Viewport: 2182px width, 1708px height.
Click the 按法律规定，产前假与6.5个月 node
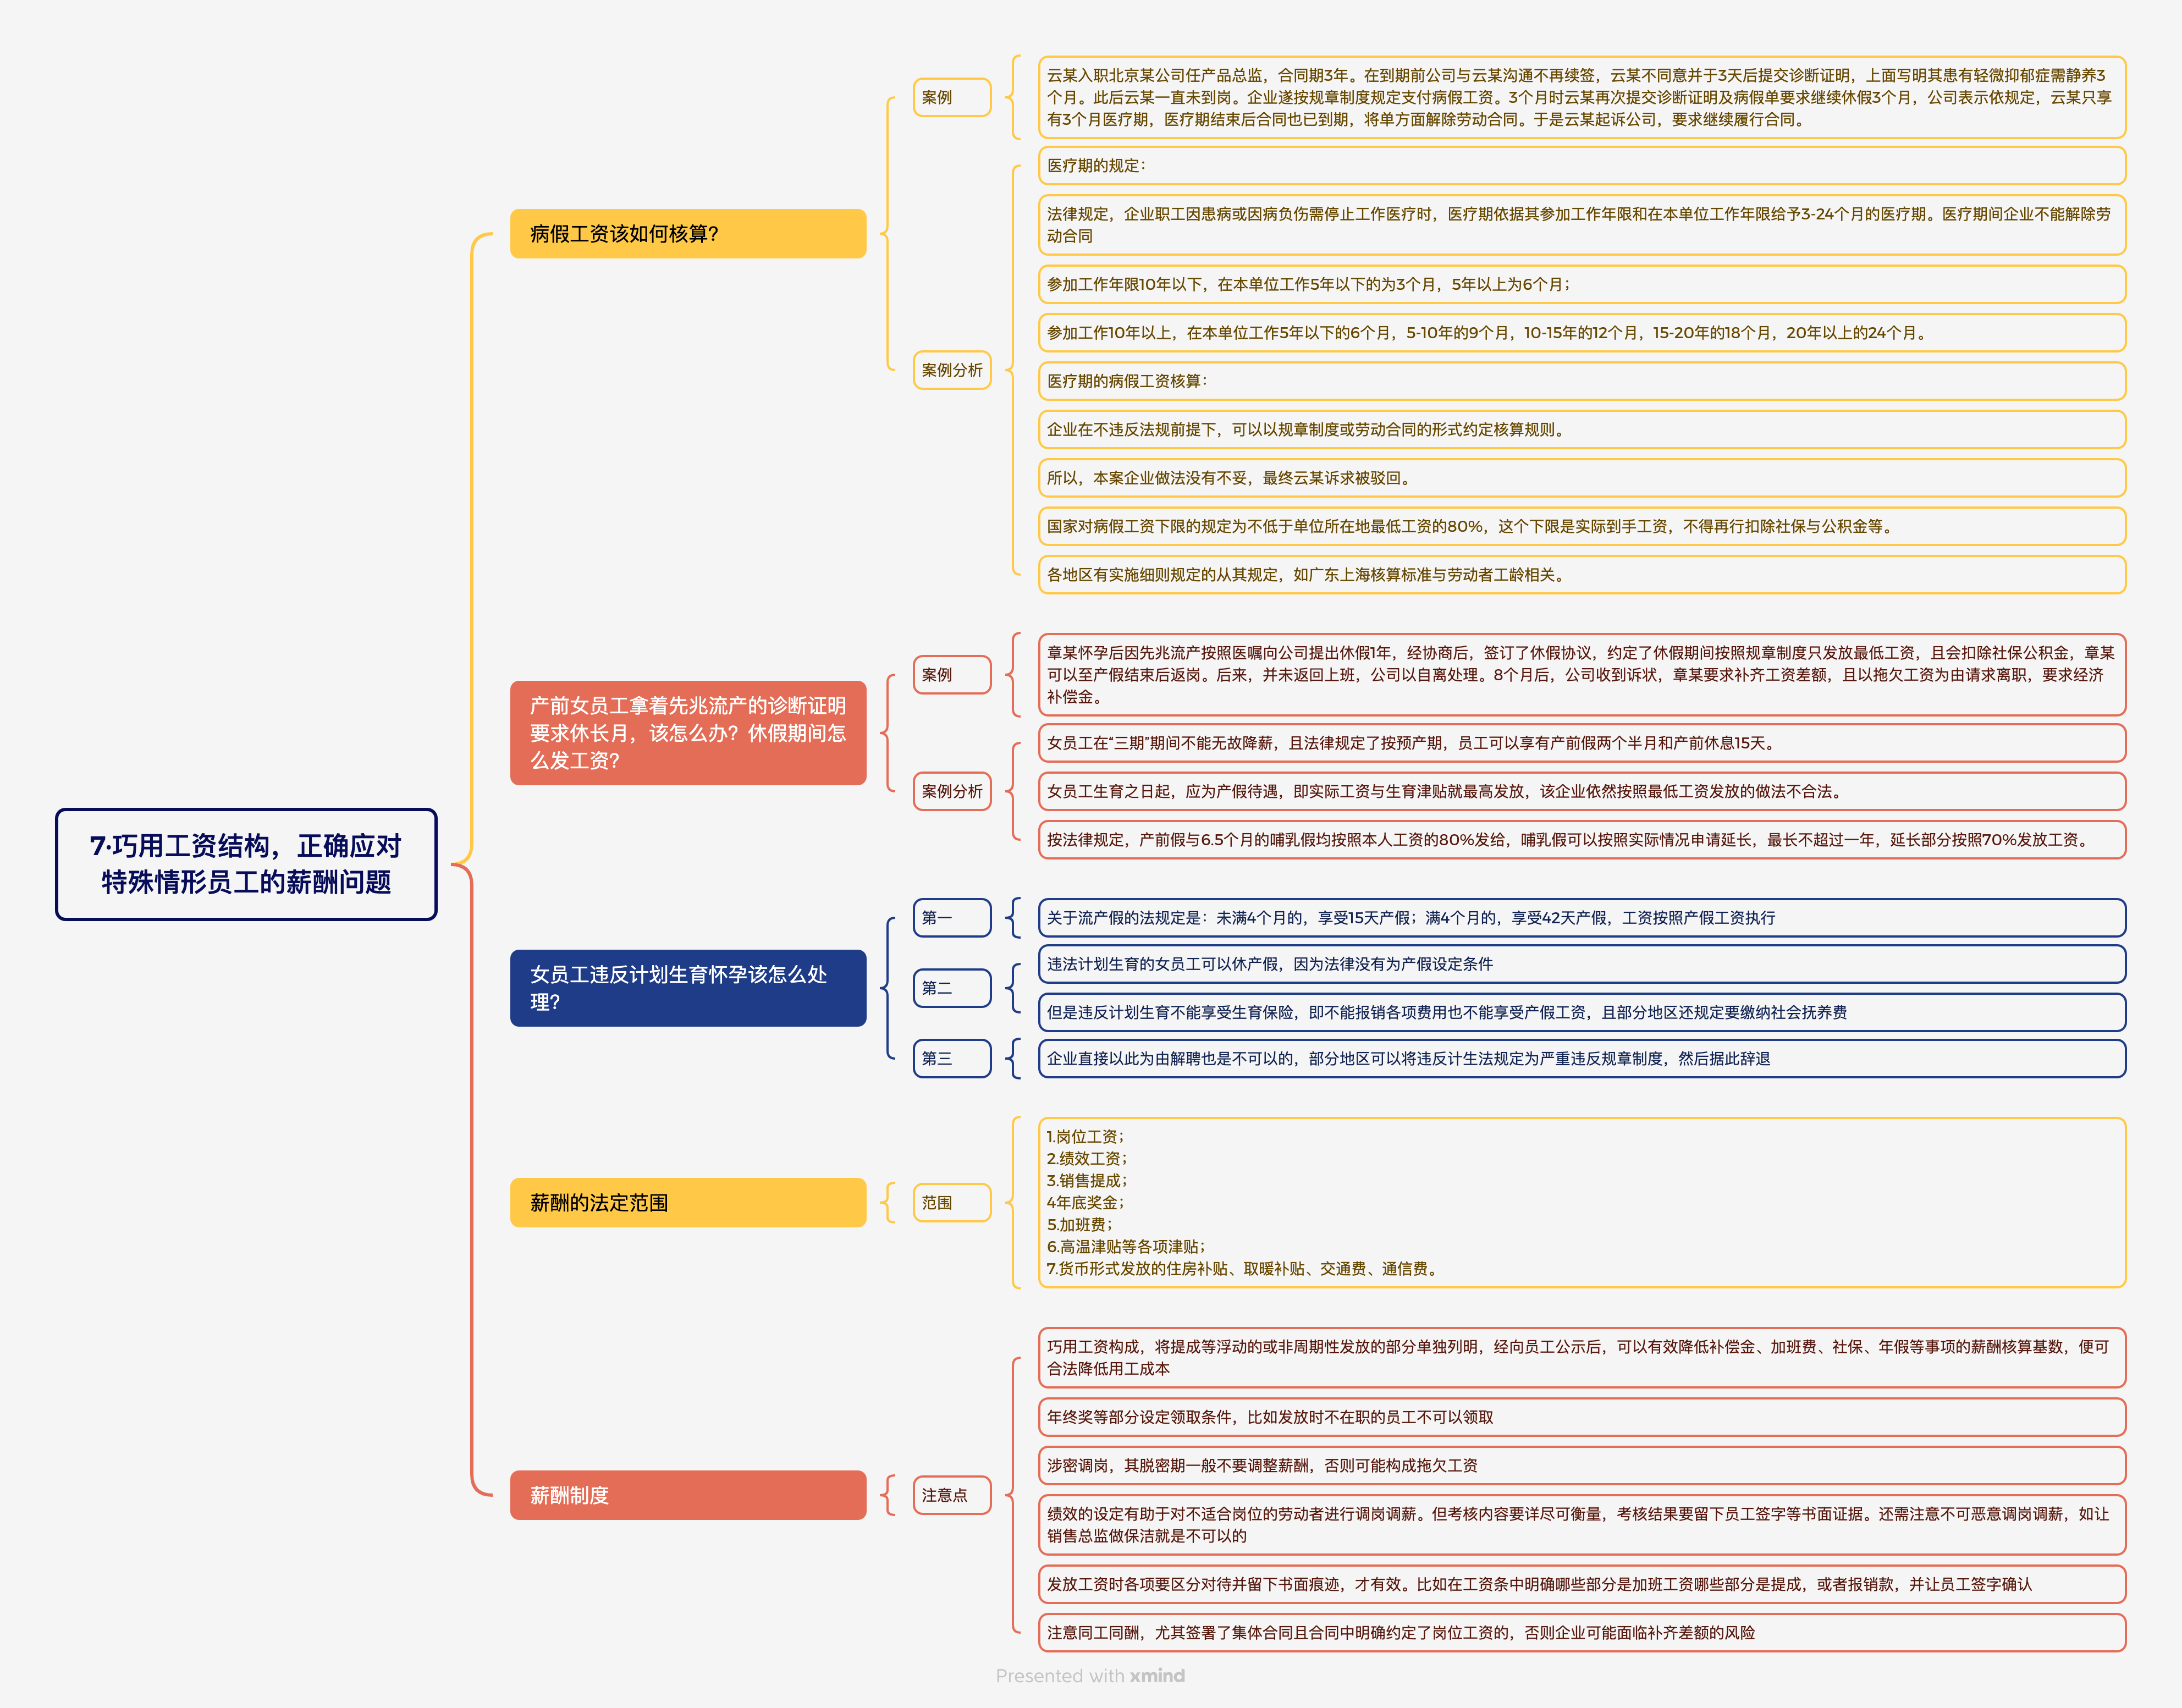[1582, 840]
